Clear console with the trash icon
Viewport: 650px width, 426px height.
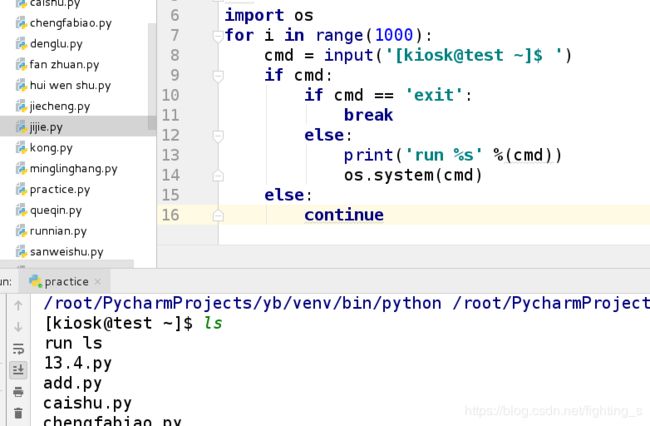[x=18, y=412]
